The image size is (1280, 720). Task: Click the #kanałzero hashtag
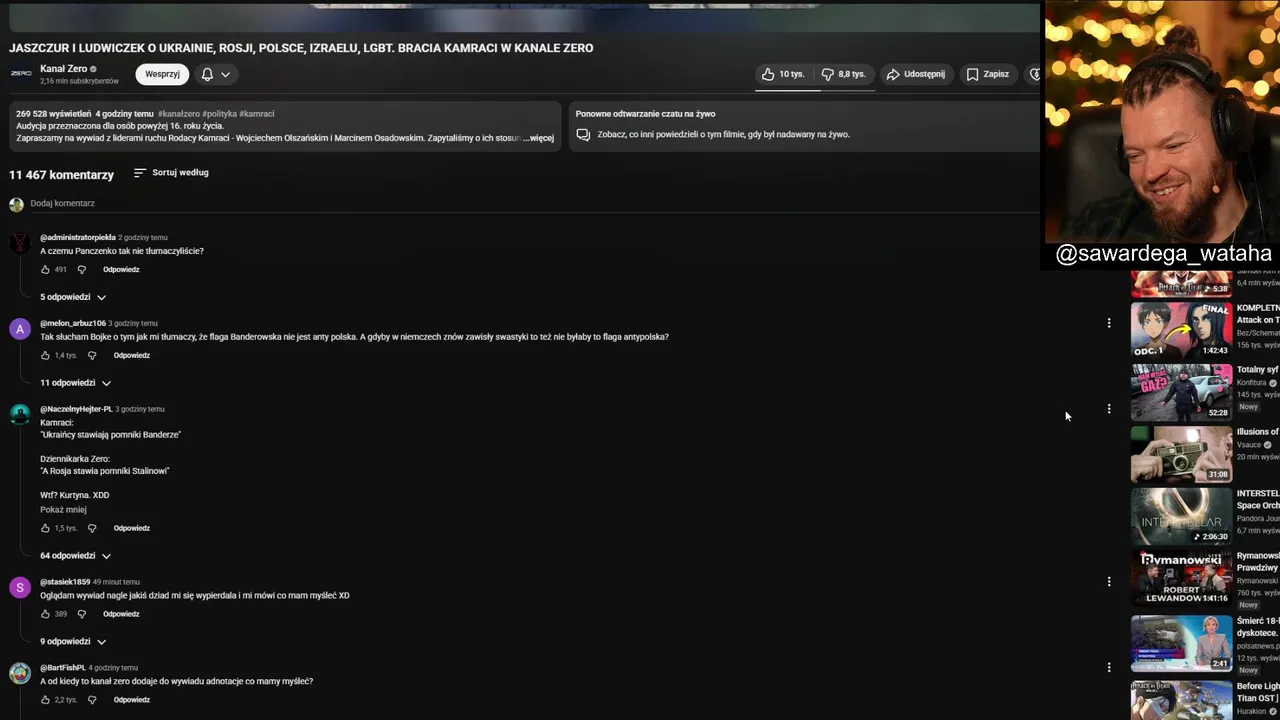178,114
